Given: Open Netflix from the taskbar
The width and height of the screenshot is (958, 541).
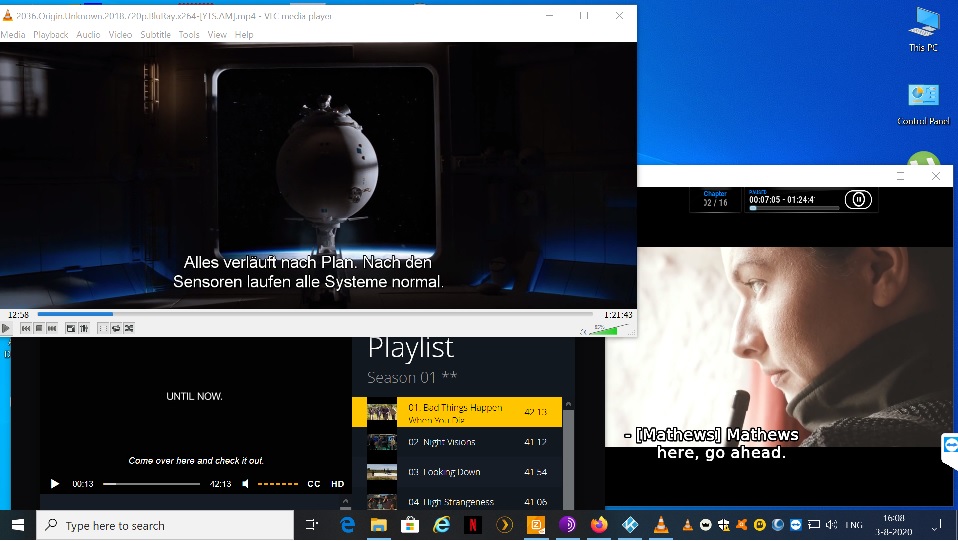Looking at the screenshot, I should pos(473,525).
